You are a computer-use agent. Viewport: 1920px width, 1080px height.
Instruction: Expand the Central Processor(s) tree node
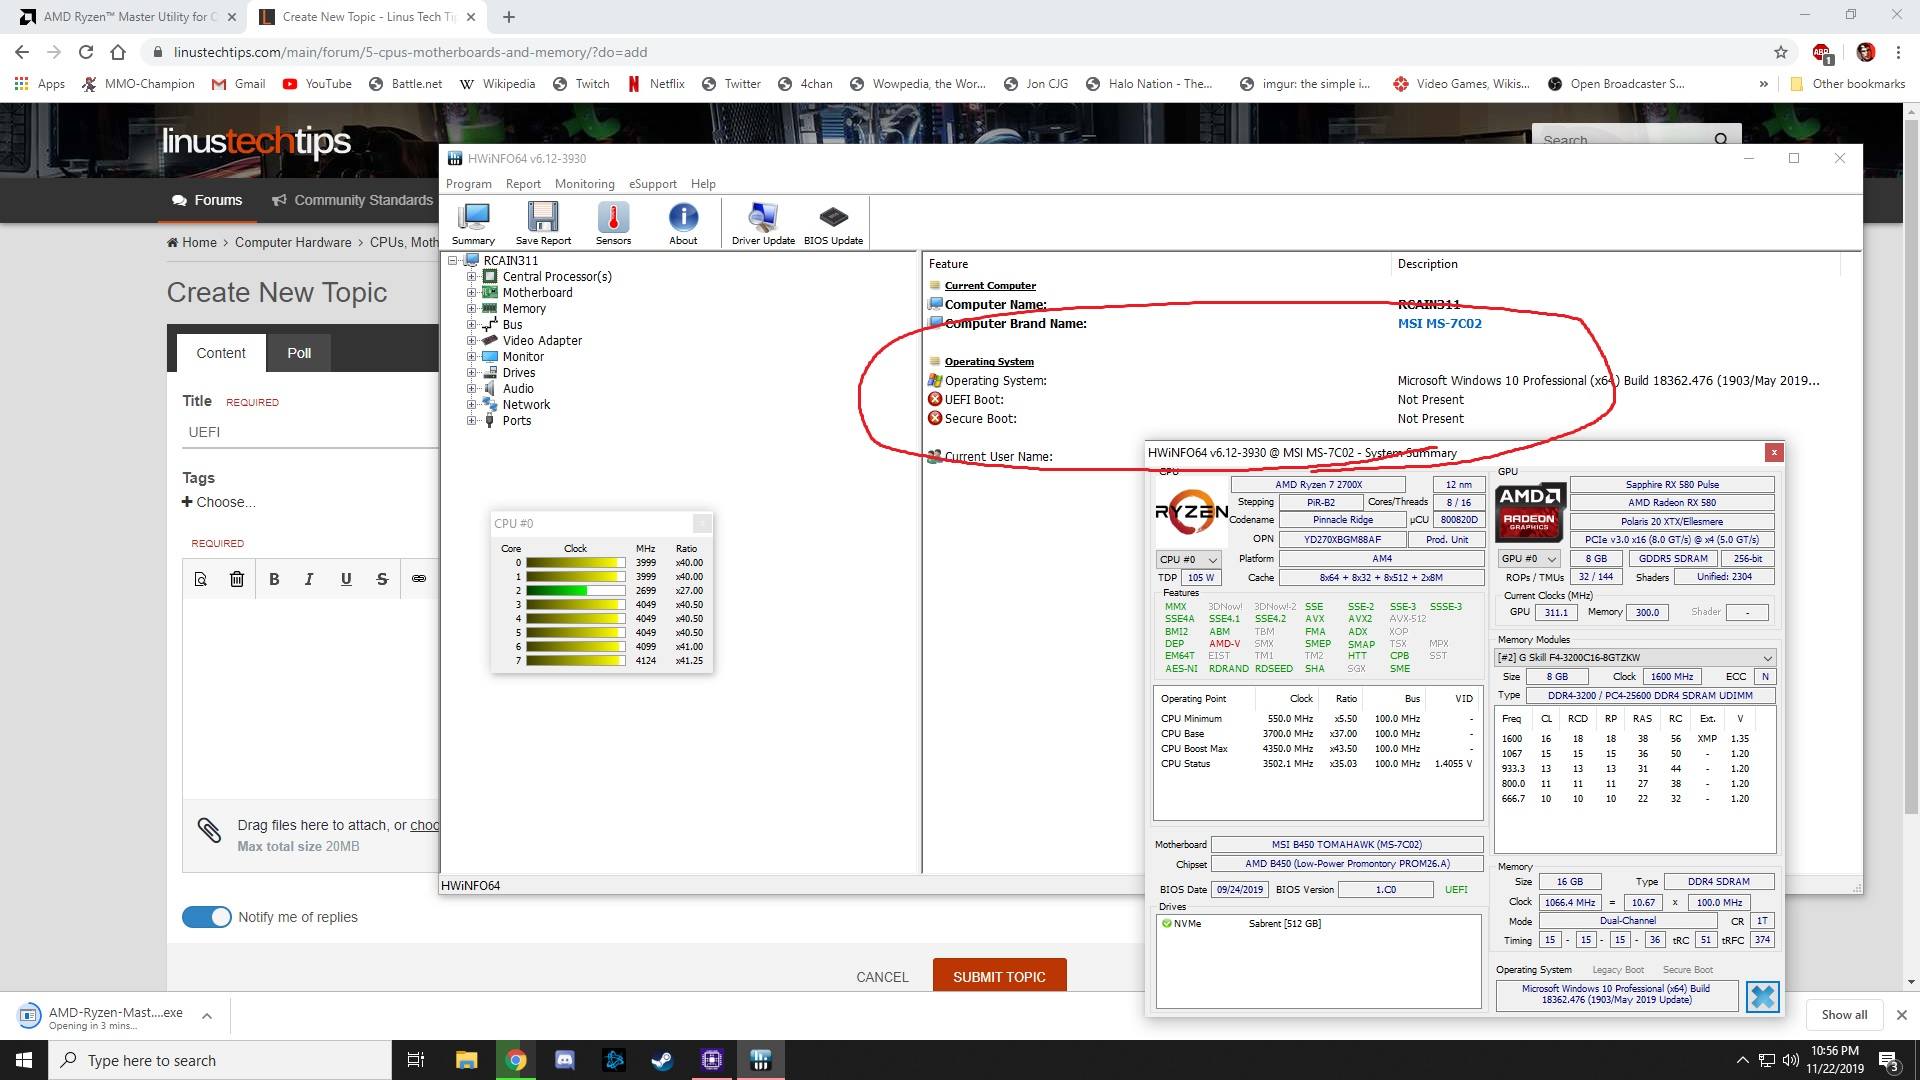471,277
